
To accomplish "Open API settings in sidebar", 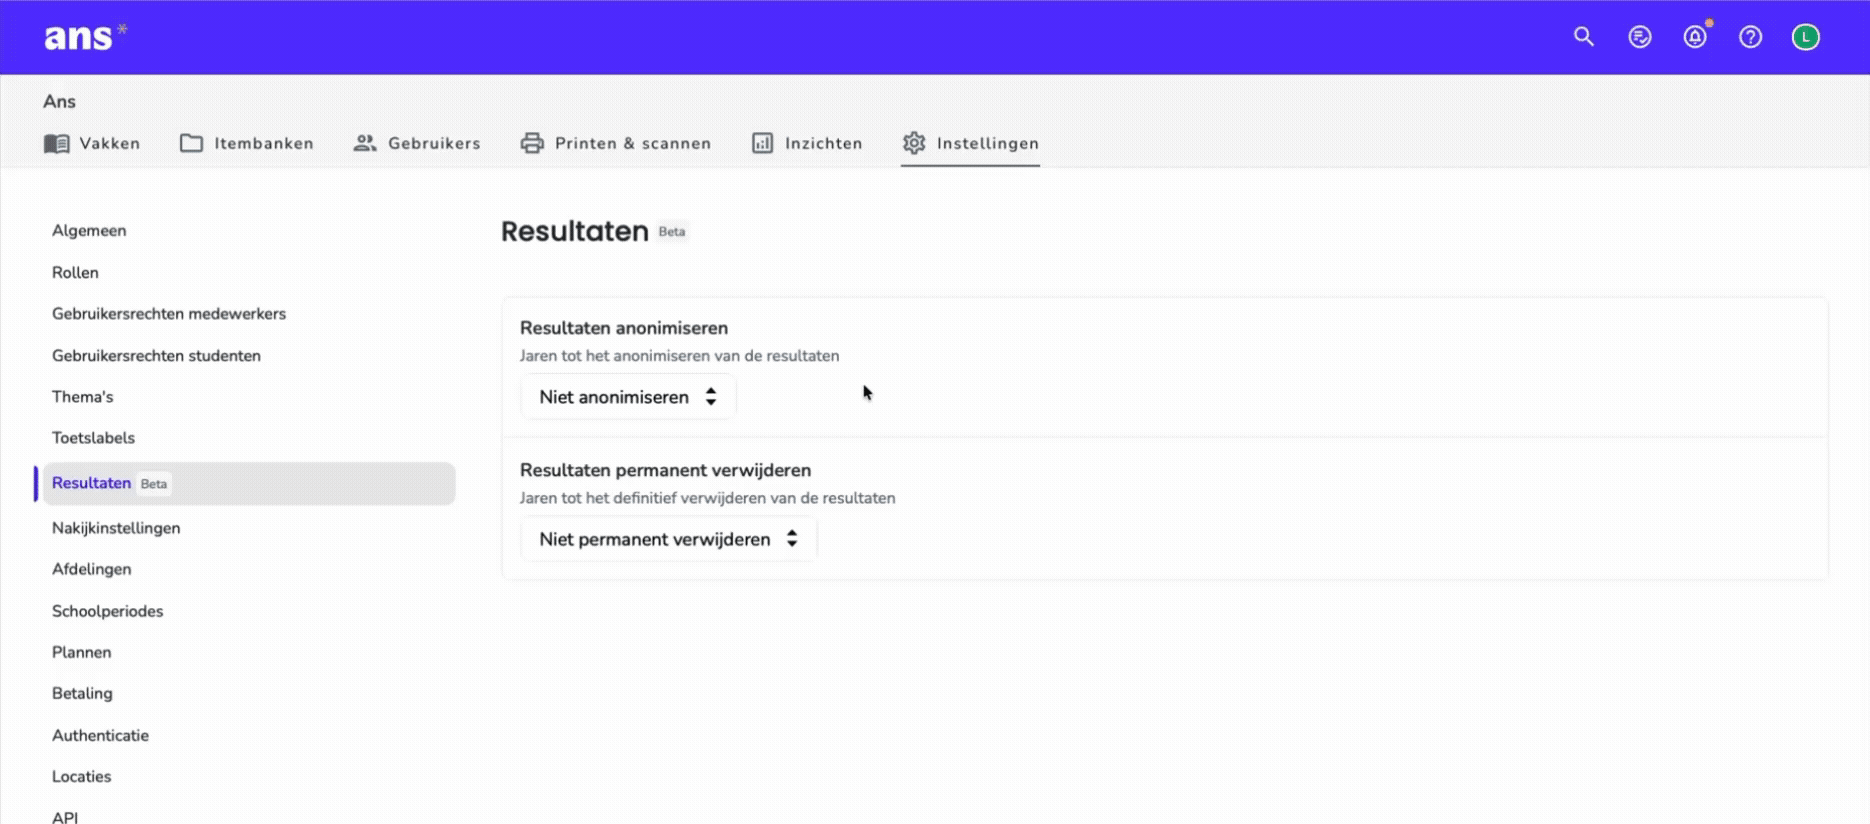I will (65, 816).
